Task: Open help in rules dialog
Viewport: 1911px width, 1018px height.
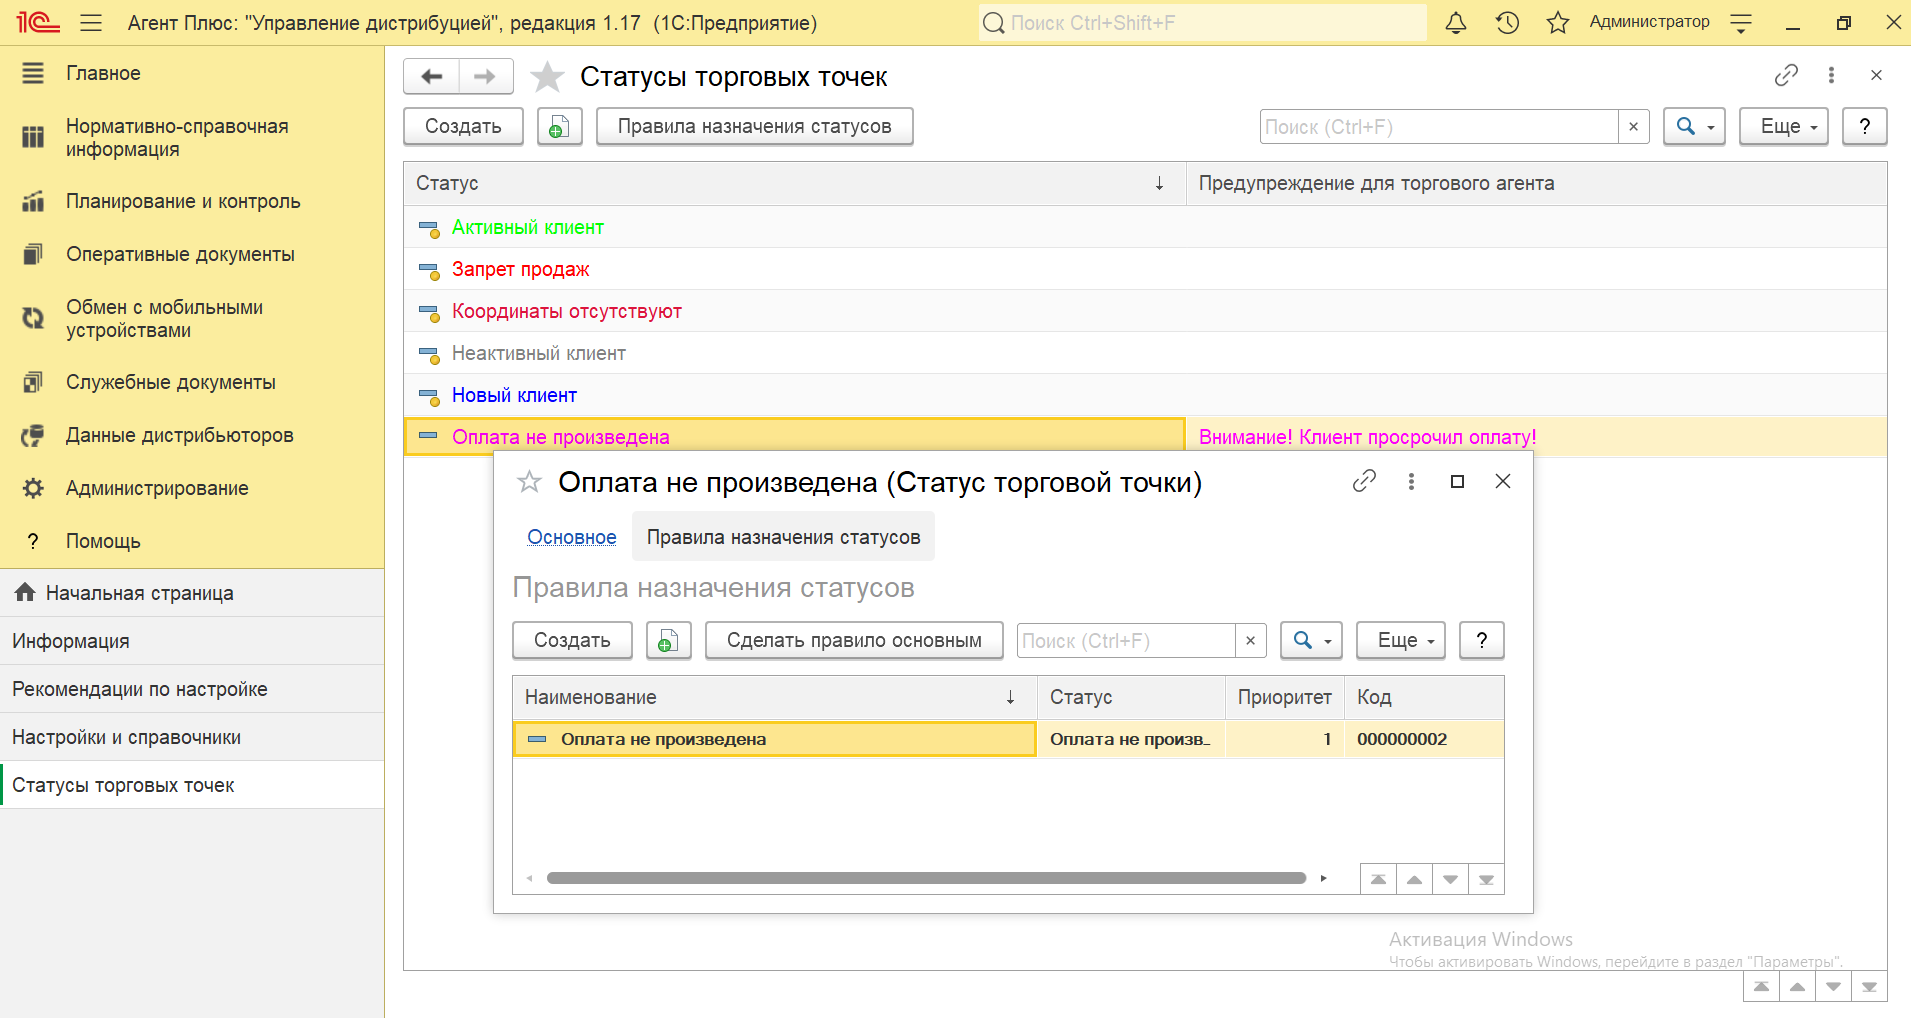Action: tap(1482, 640)
